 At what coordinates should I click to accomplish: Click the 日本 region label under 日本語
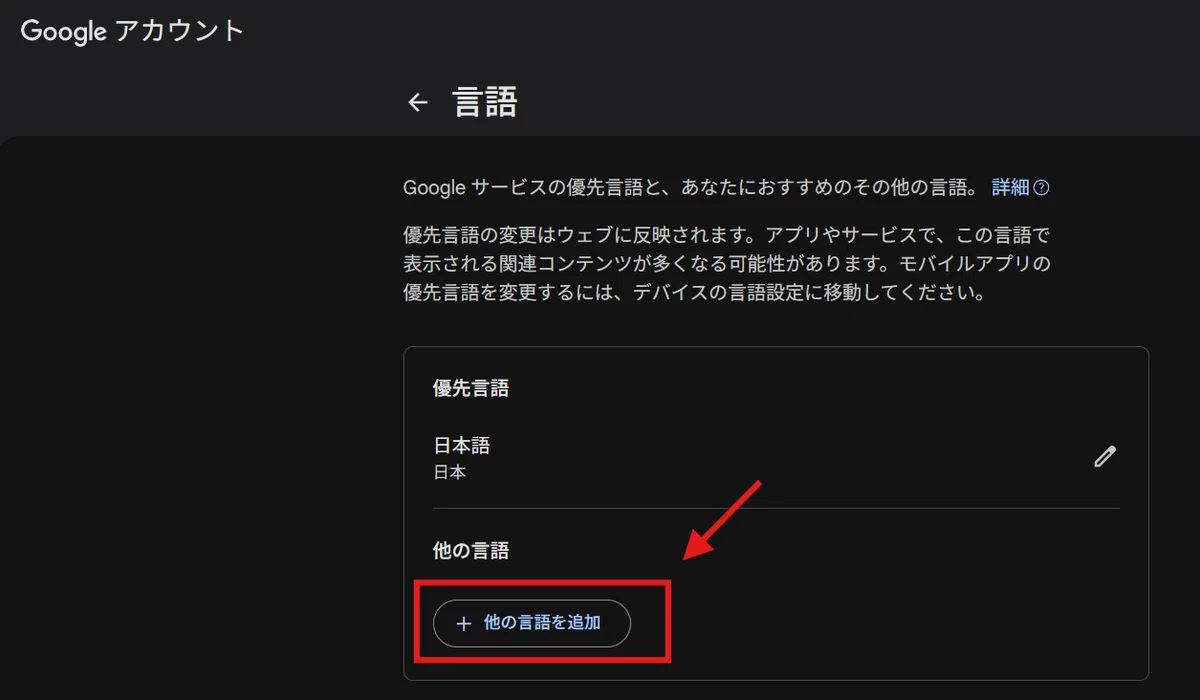[x=449, y=472]
